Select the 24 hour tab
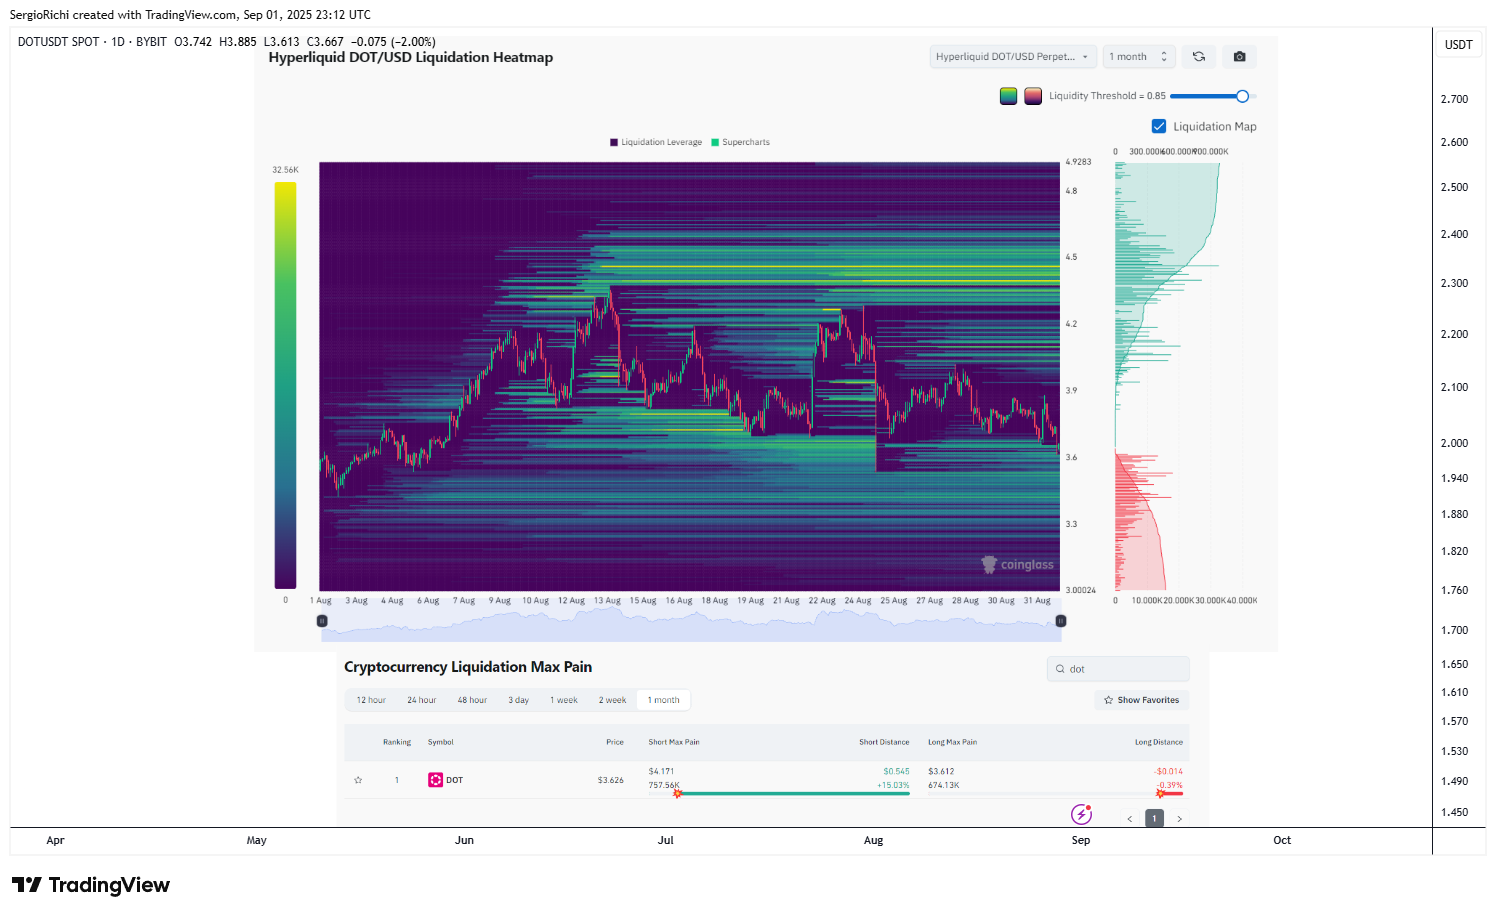The height and width of the screenshot is (915, 1496). click(421, 700)
